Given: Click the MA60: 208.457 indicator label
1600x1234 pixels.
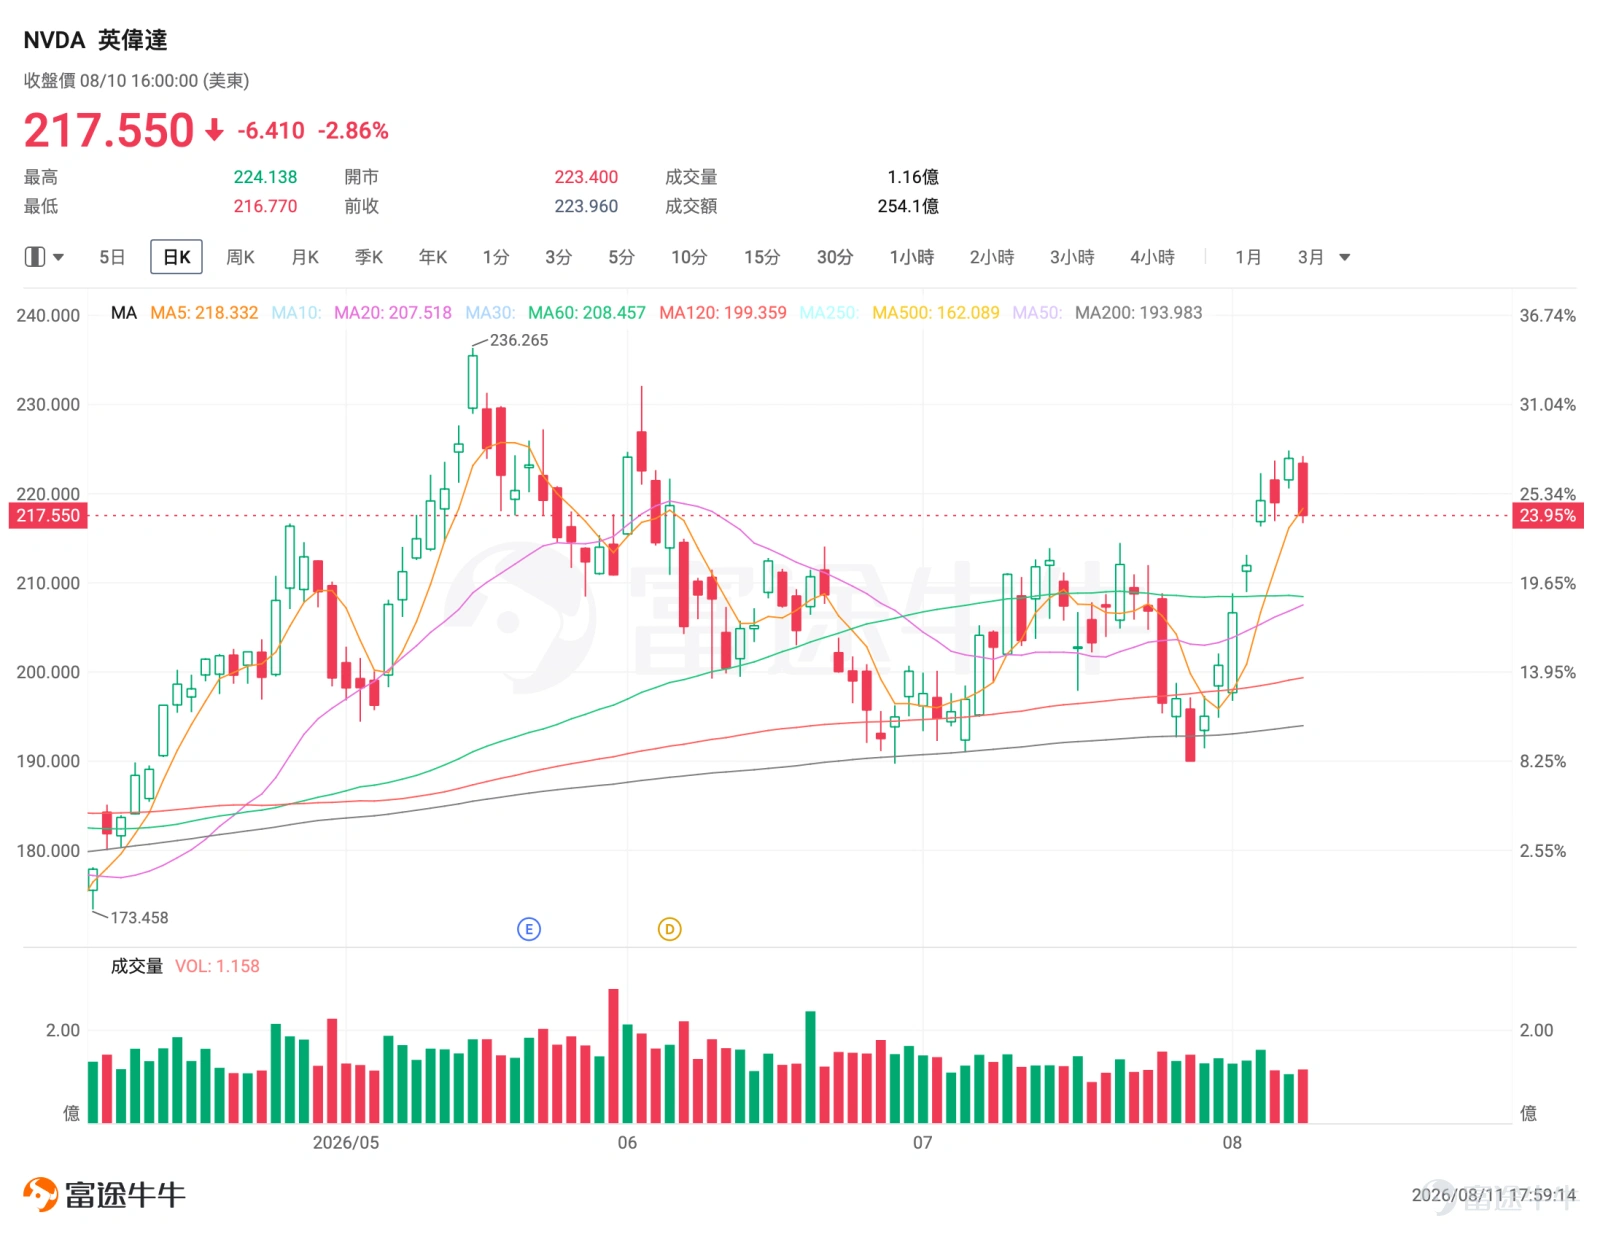Looking at the screenshot, I should 587,313.
